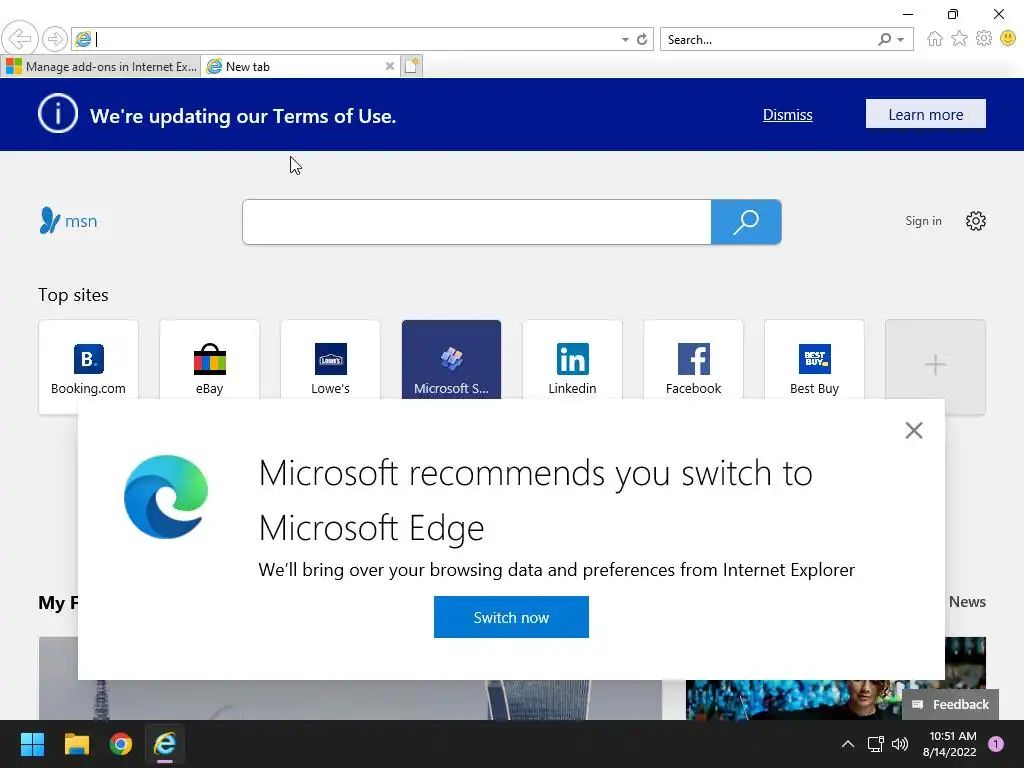The image size is (1024, 768).
Task: Open the eBay top site tile
Action: tap(210, 360)
